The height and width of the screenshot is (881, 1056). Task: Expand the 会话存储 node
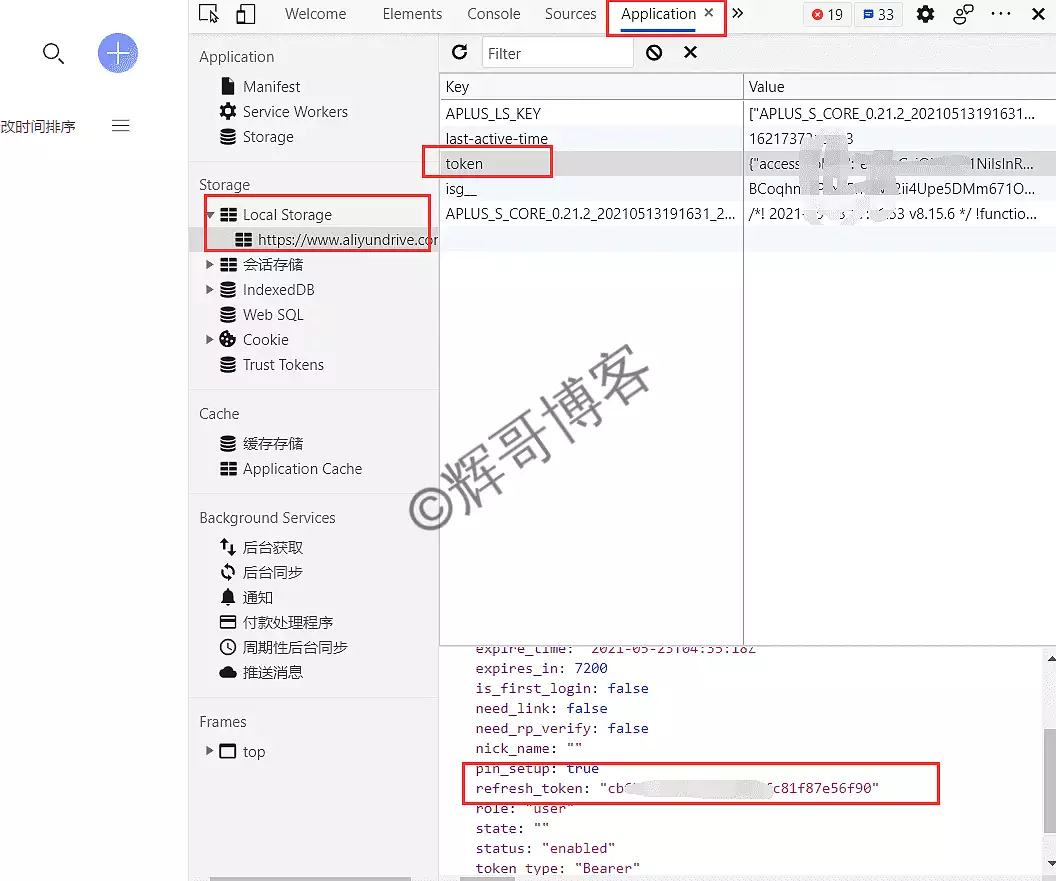209,265
